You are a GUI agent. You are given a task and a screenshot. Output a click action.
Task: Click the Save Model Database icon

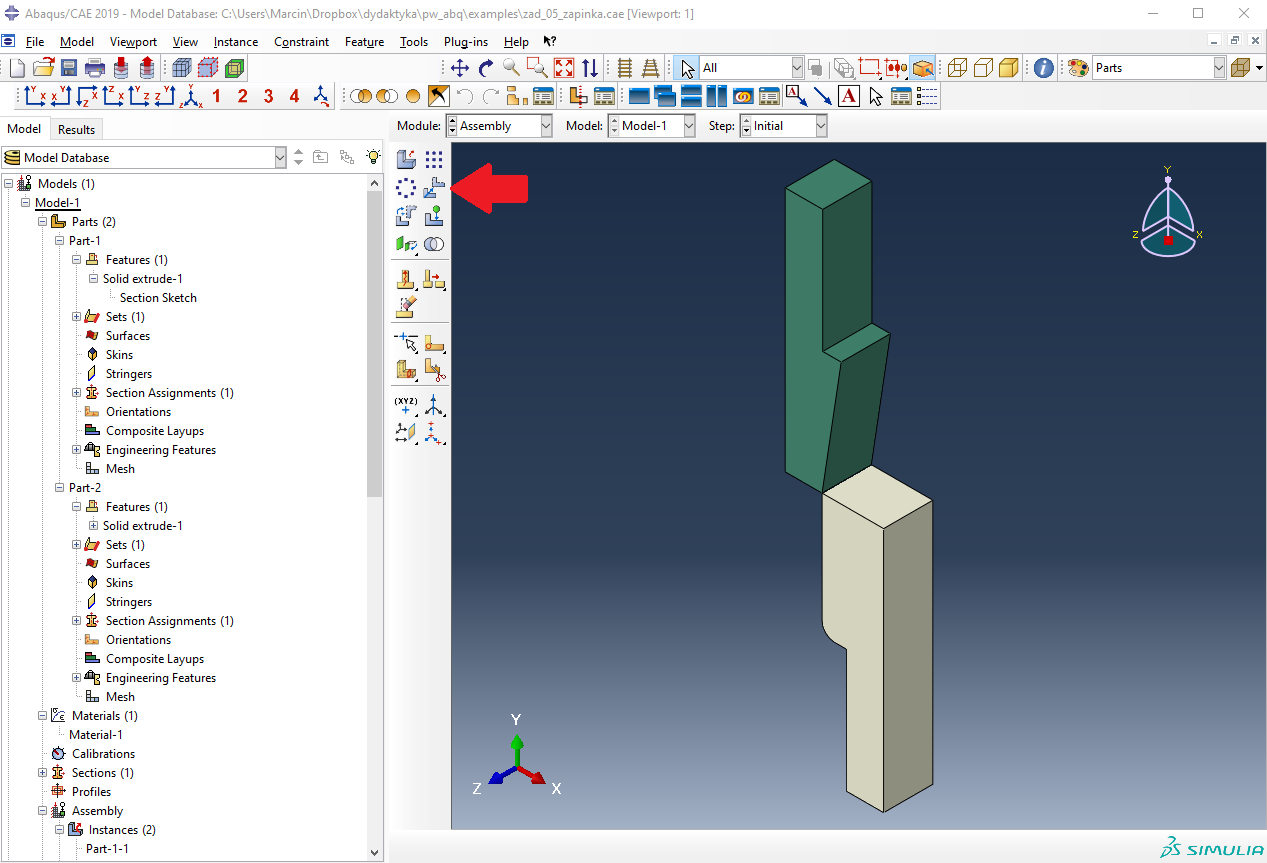pyautogui.click(x=69, y=68)
